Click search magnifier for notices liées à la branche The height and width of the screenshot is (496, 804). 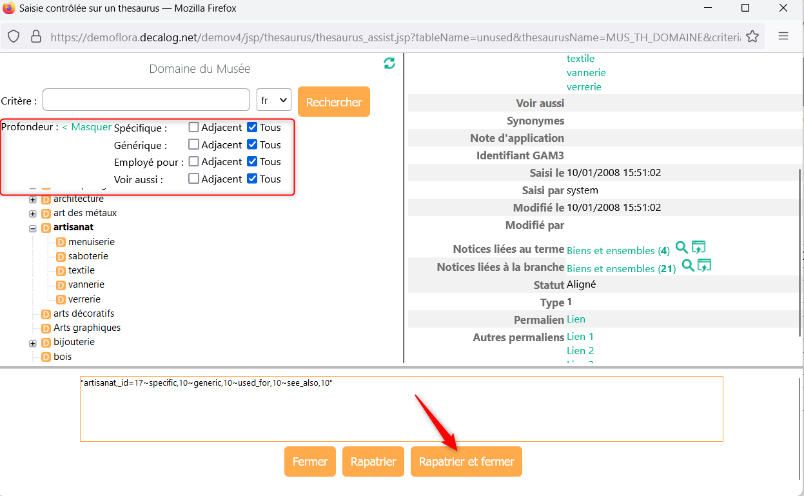[687, 266]
